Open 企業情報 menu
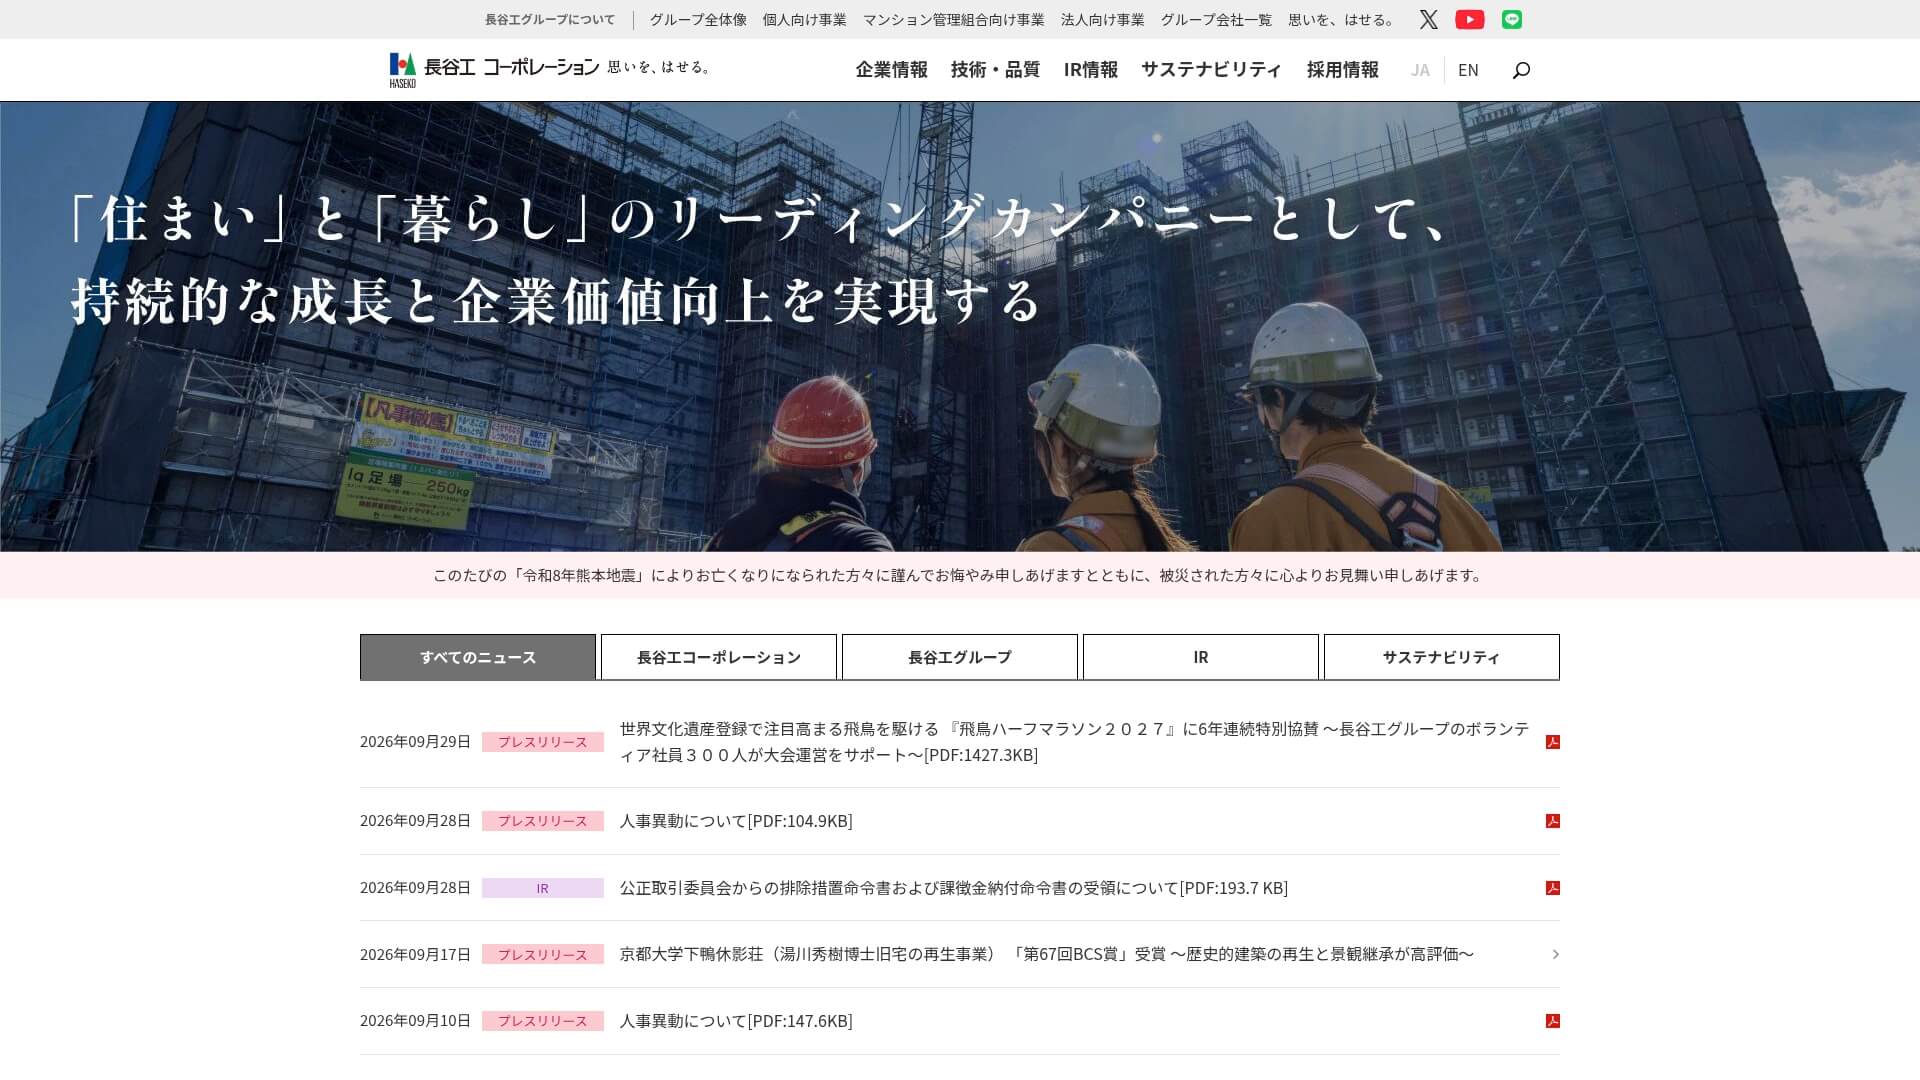Screen dimensions: 1920x1080 891,69
